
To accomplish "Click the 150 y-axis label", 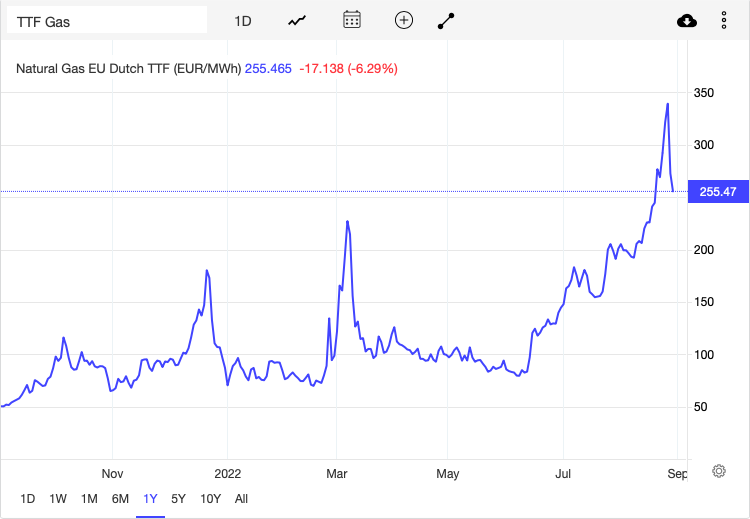I will coord(704,302).
